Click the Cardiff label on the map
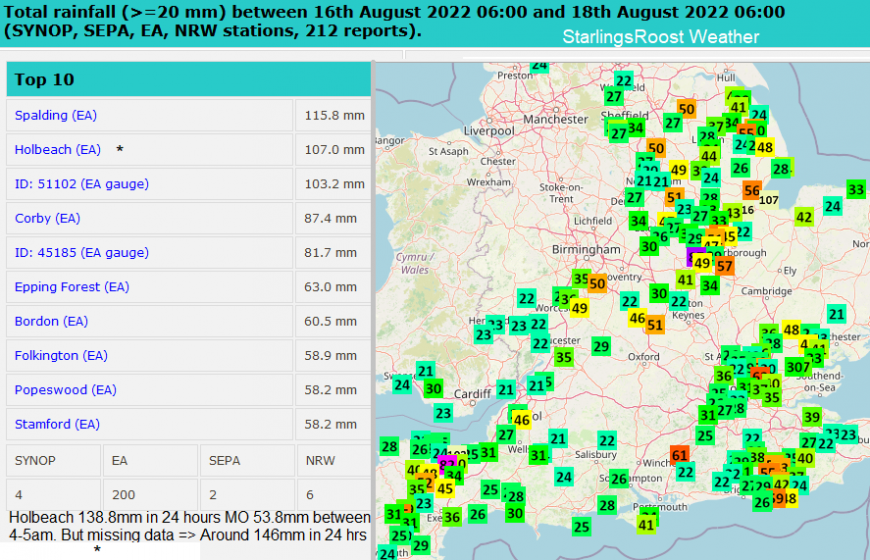Screen dimensions: 870x560 472,393
